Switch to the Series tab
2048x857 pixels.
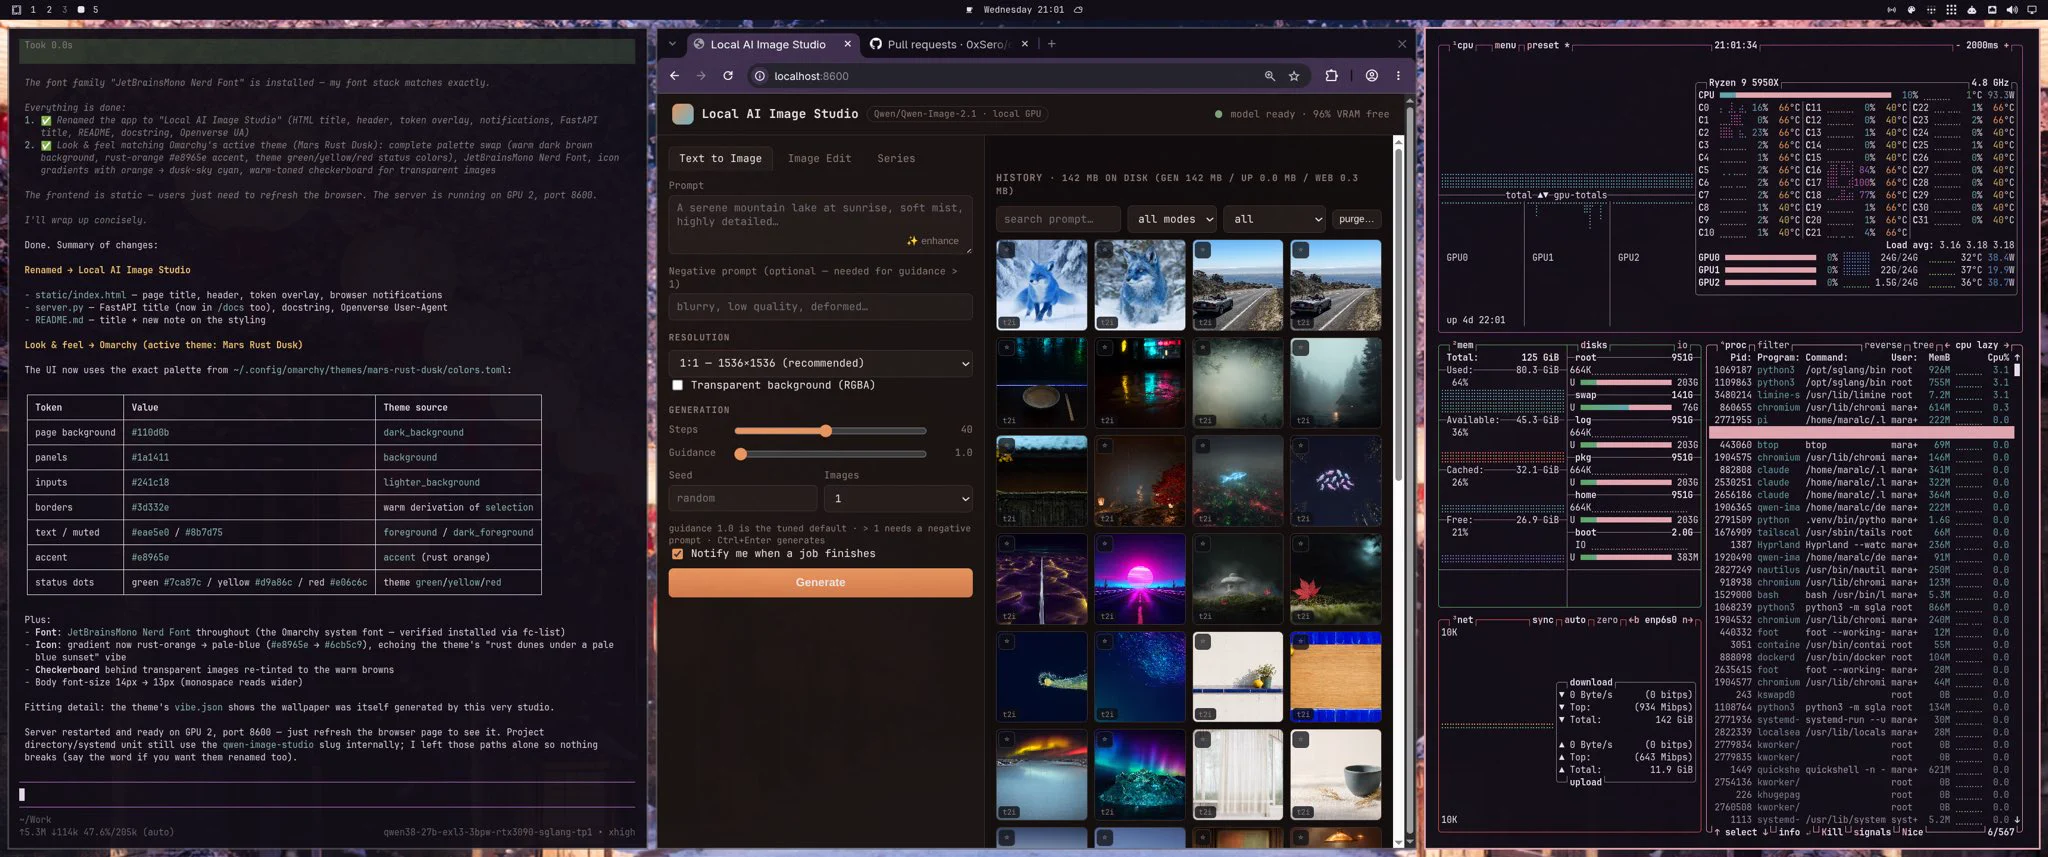point(896,158)
